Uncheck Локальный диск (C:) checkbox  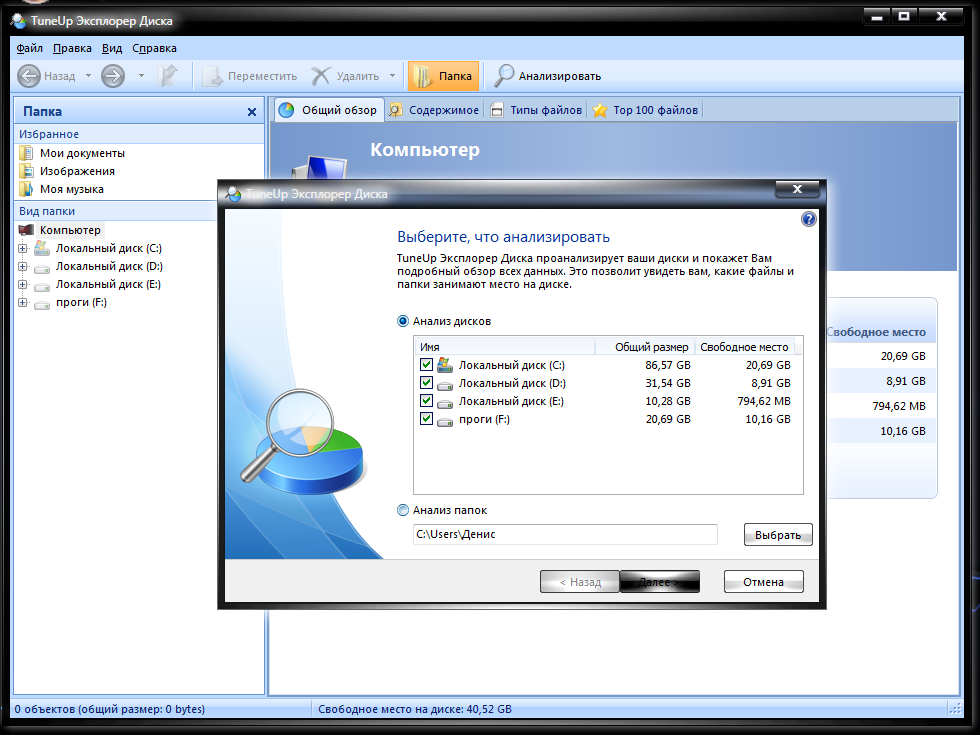(426, 364)
